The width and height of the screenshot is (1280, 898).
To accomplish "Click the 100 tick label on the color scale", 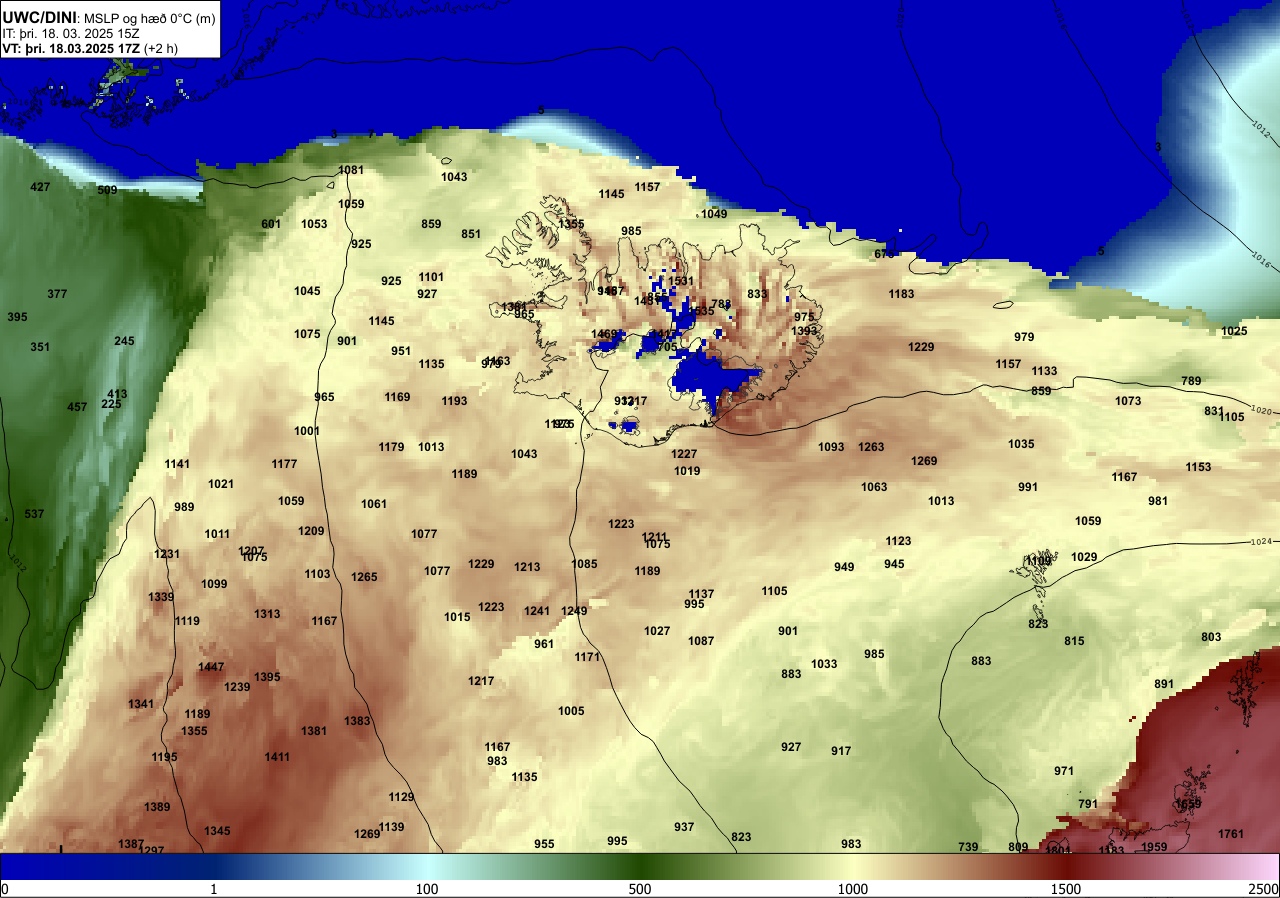I will (x=427, y=889).
